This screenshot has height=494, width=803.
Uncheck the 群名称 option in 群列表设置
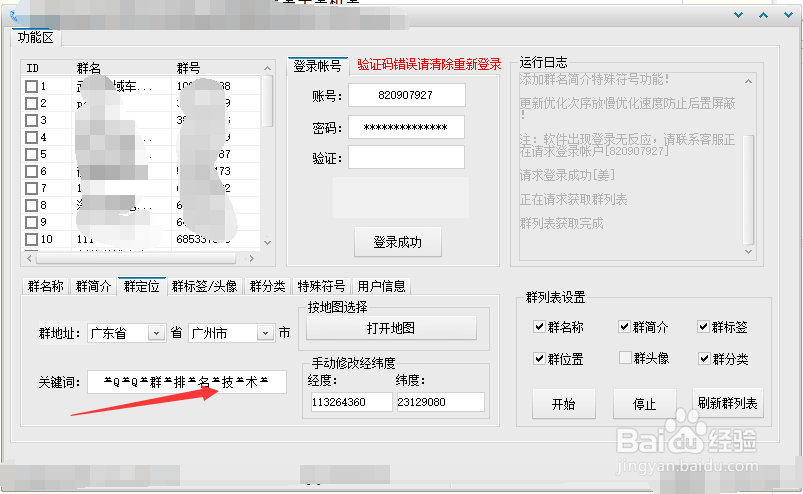(539, 327)
